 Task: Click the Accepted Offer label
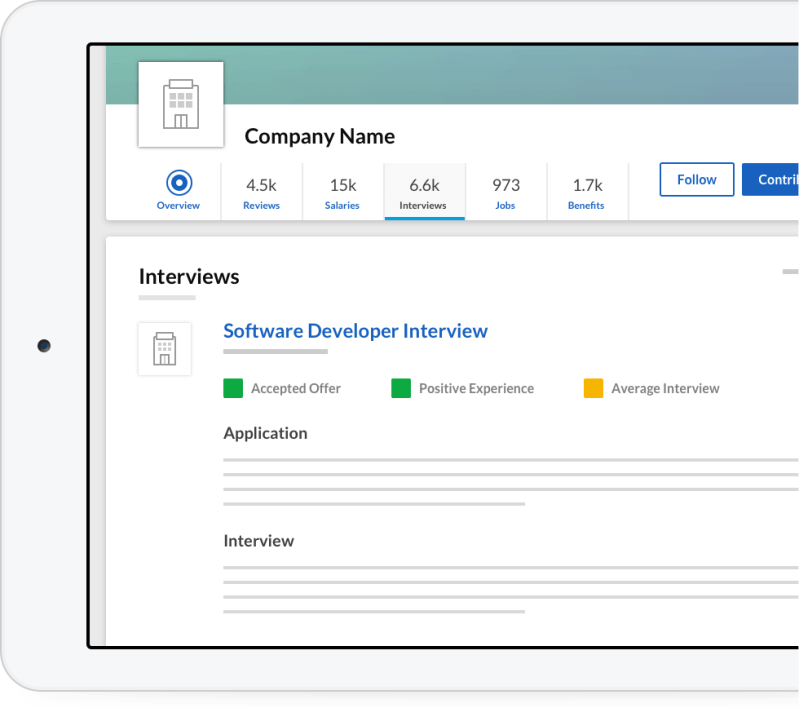296,388
